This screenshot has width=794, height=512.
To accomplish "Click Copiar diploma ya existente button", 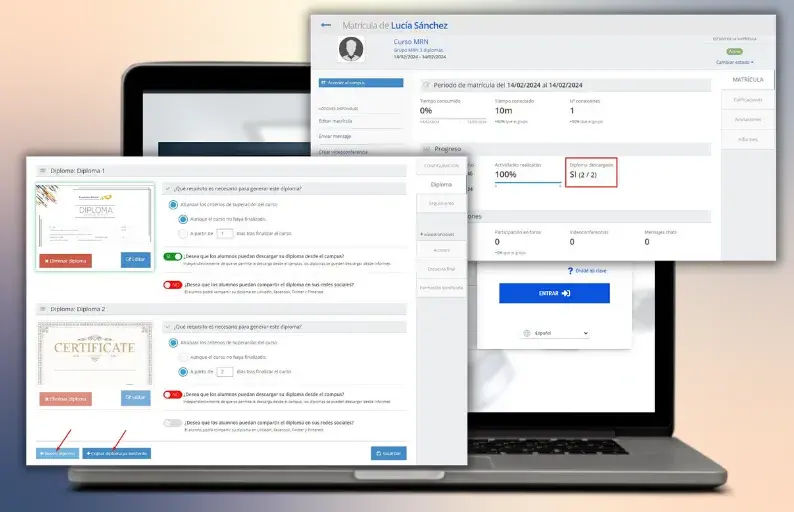I will coord(116,453).
